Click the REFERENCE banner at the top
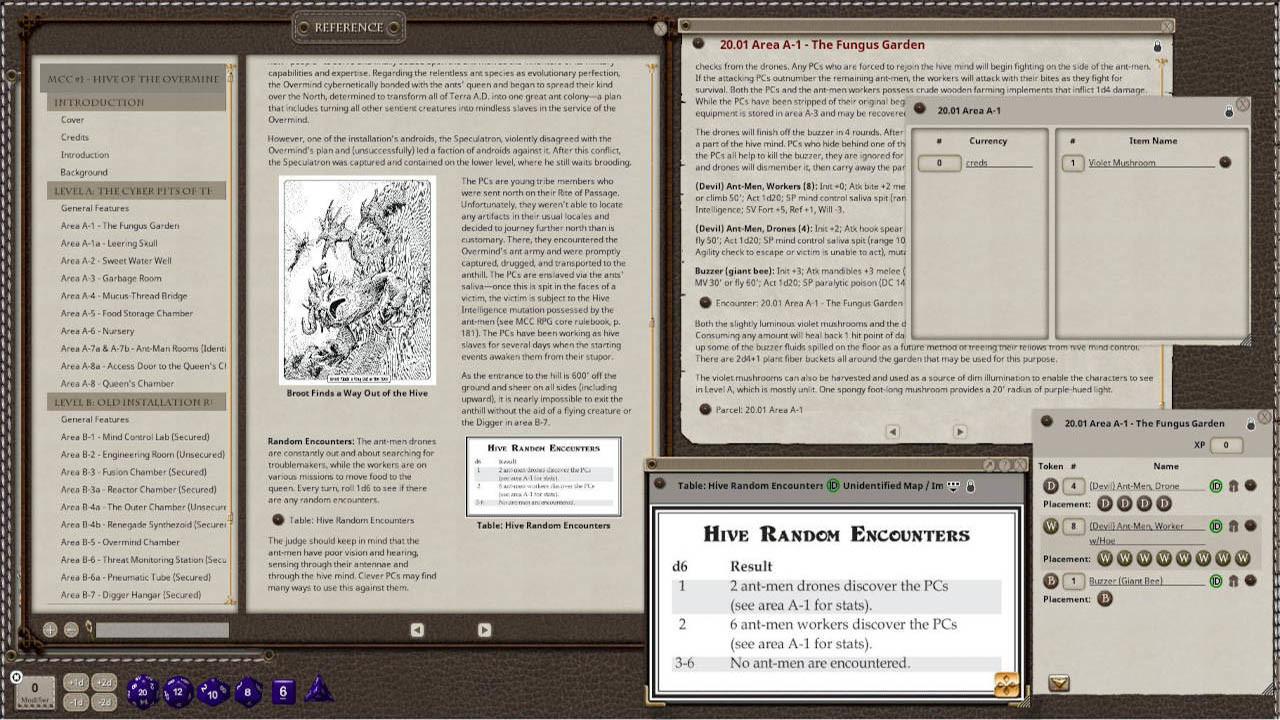This screenshot has height=720, width=1280. point(347,27)
